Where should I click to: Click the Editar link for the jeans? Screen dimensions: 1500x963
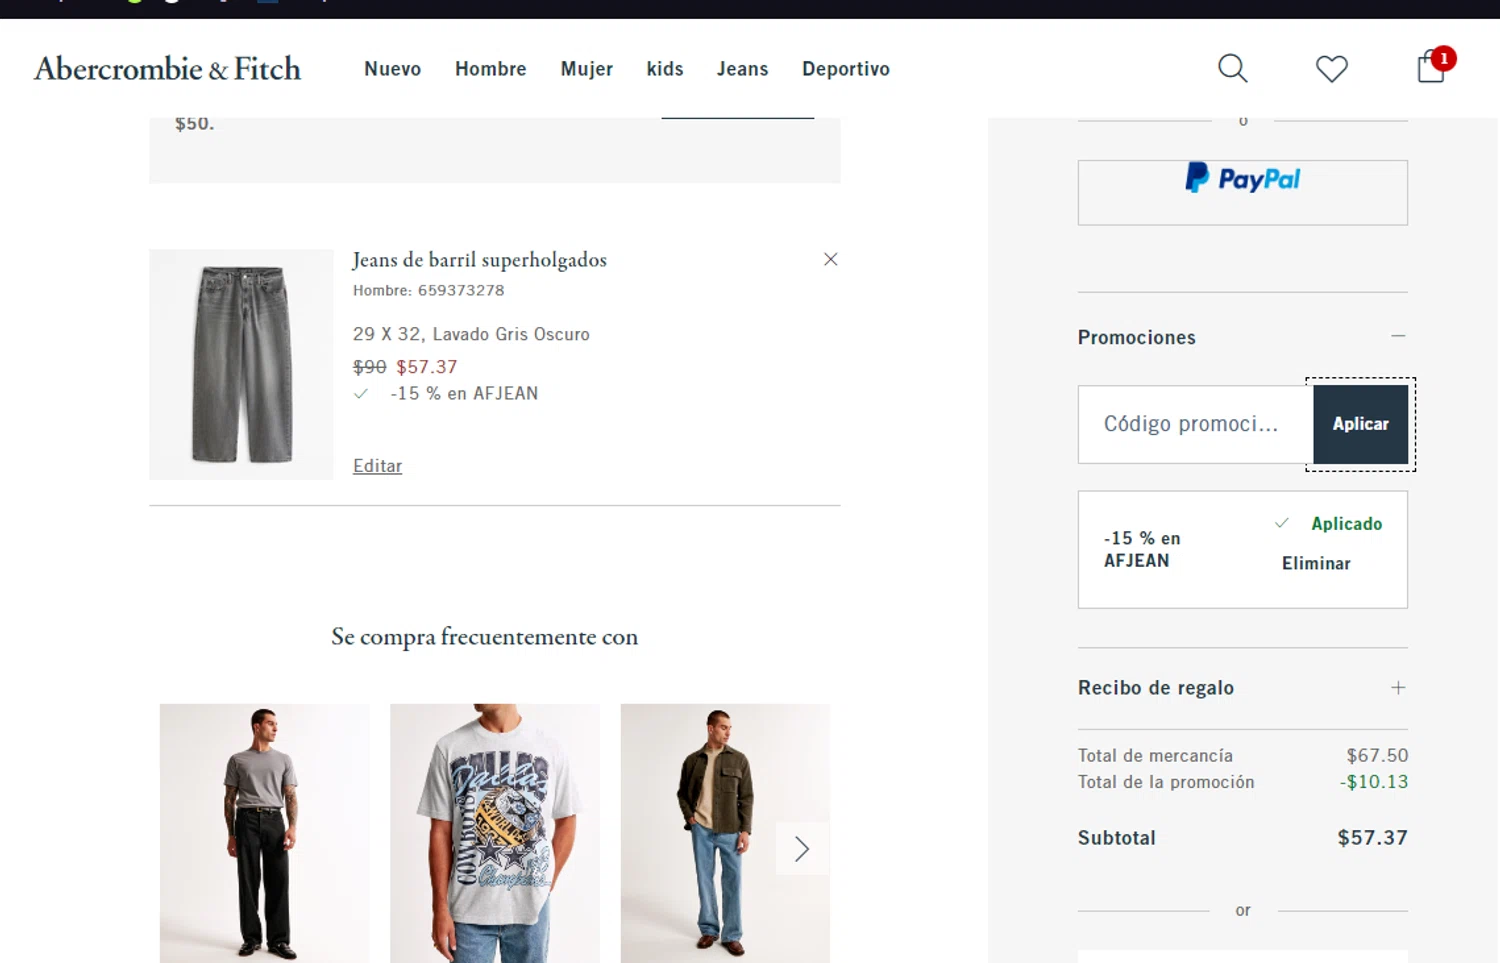pyautogui.click(x=377, y=466)
